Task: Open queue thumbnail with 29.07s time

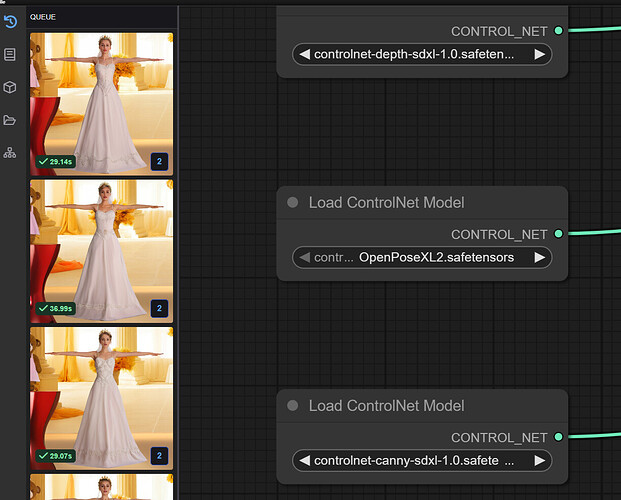Action: tap(101, 398)
